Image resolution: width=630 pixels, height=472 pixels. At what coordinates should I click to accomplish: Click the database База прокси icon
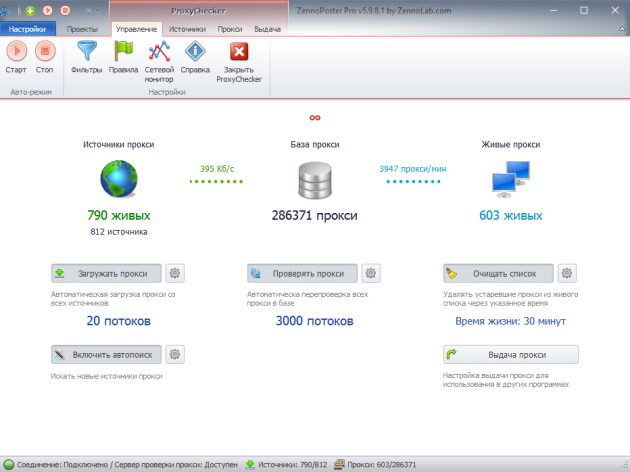pyautogui.click(x=314, y=180)
